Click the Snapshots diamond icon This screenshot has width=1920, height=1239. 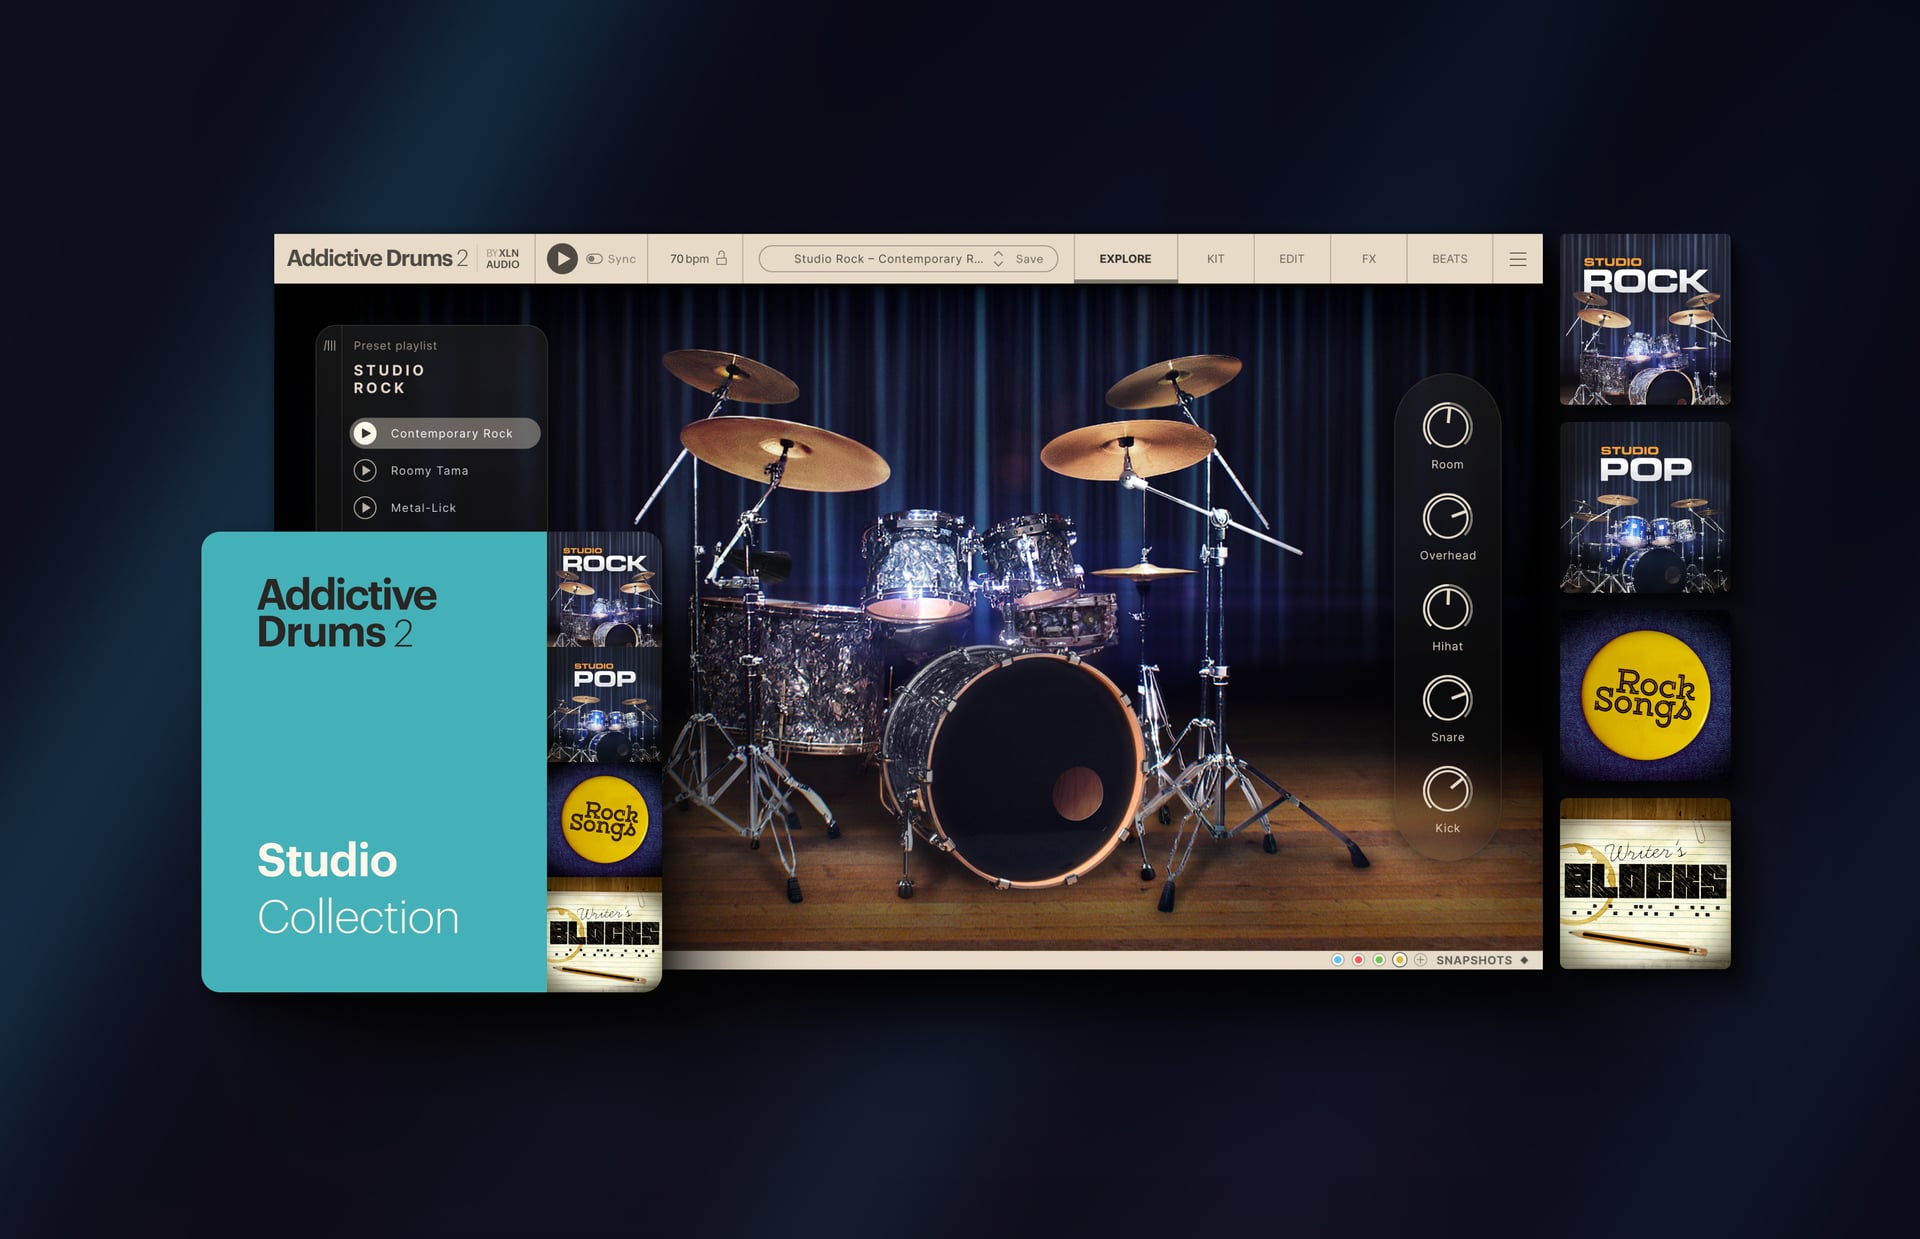[1524, 960]
